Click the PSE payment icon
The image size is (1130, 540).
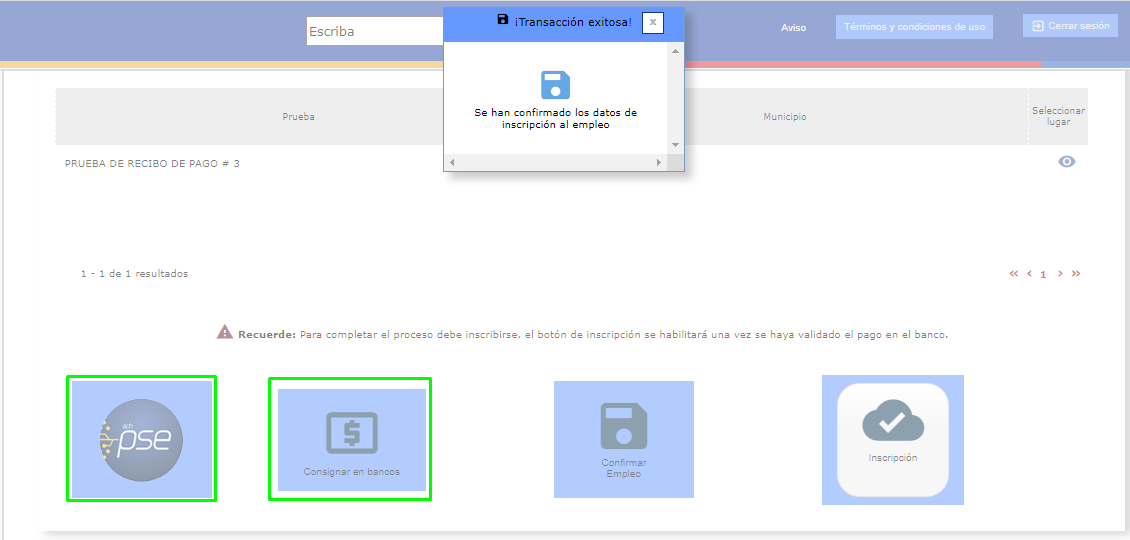coord(141,439)
